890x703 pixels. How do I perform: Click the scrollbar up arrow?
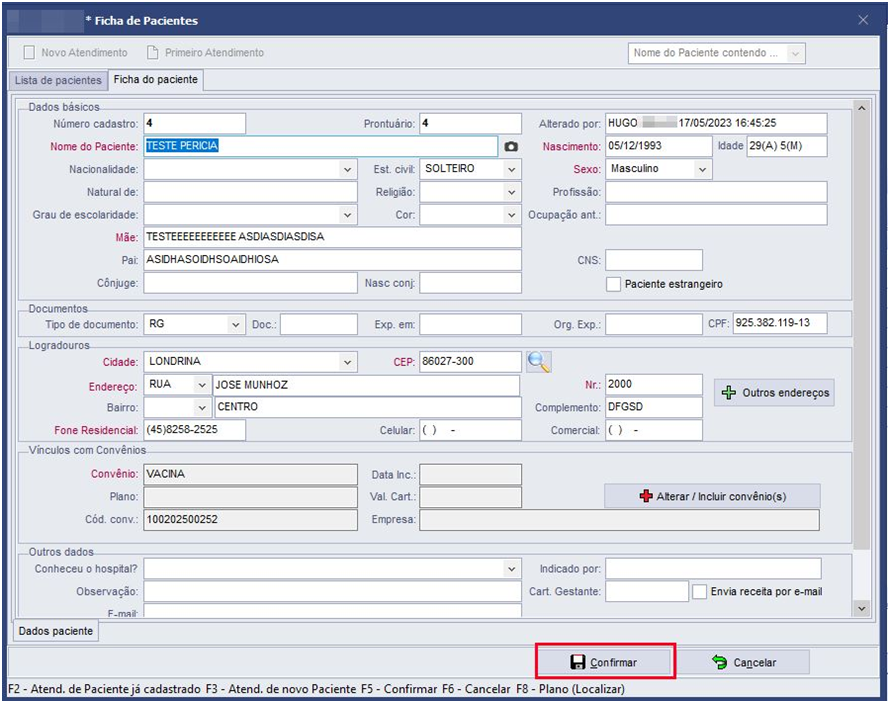point(862,108)
